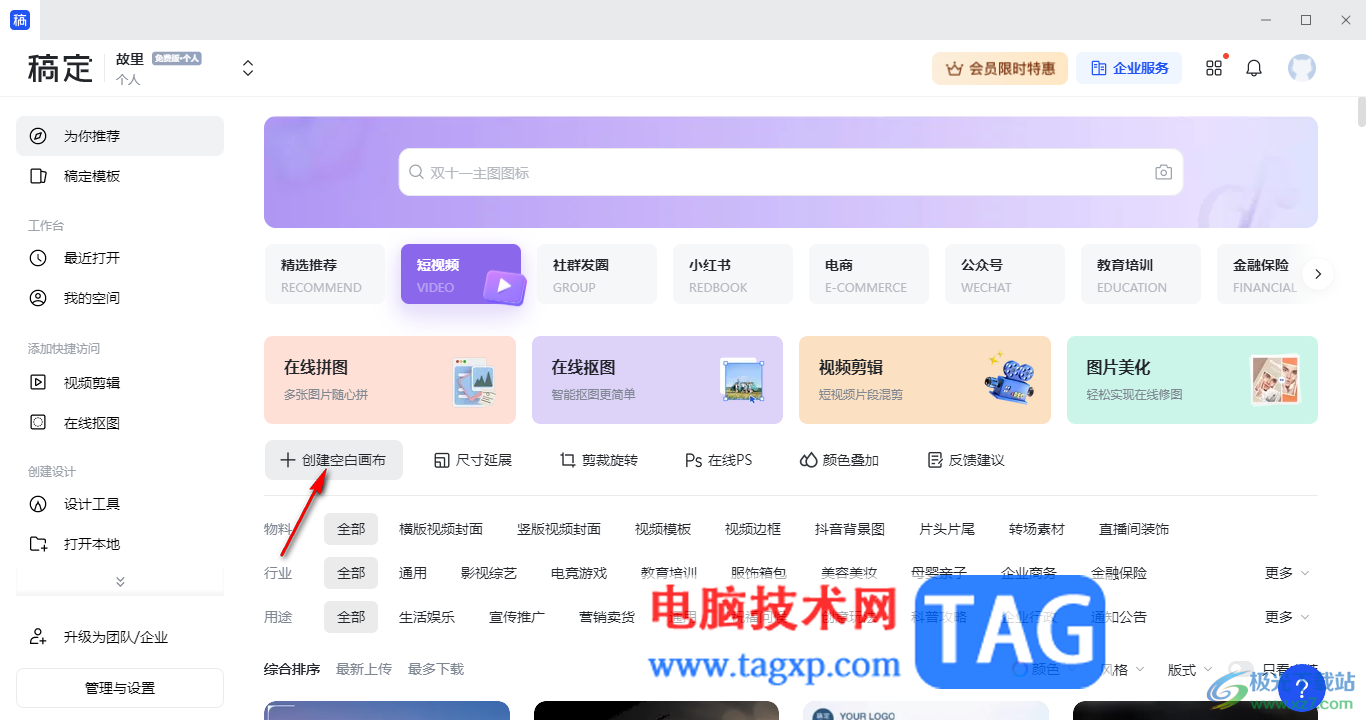Expand the workspace switcher arrows beside 故里
Screen dimensions: 1366x720
coord(248,68)
